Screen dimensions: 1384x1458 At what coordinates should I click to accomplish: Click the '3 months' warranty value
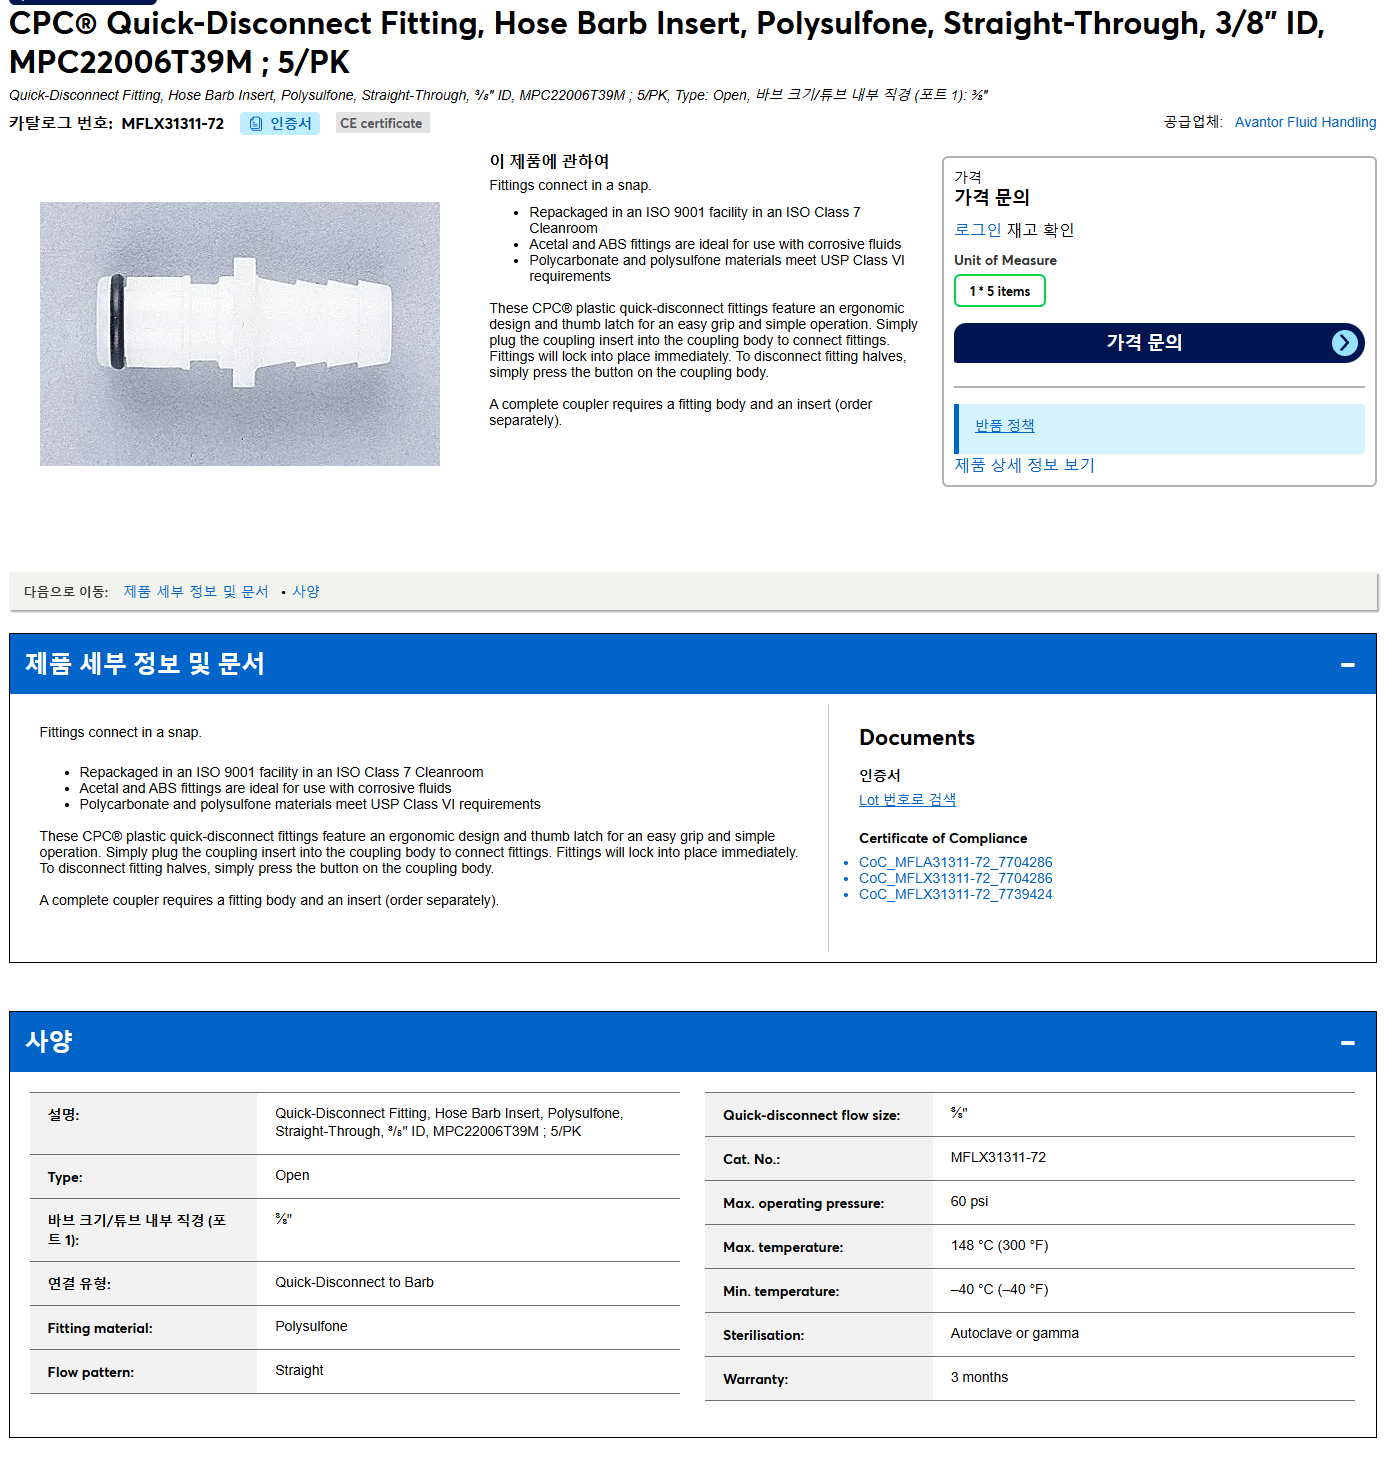[x=979, y=1378]
